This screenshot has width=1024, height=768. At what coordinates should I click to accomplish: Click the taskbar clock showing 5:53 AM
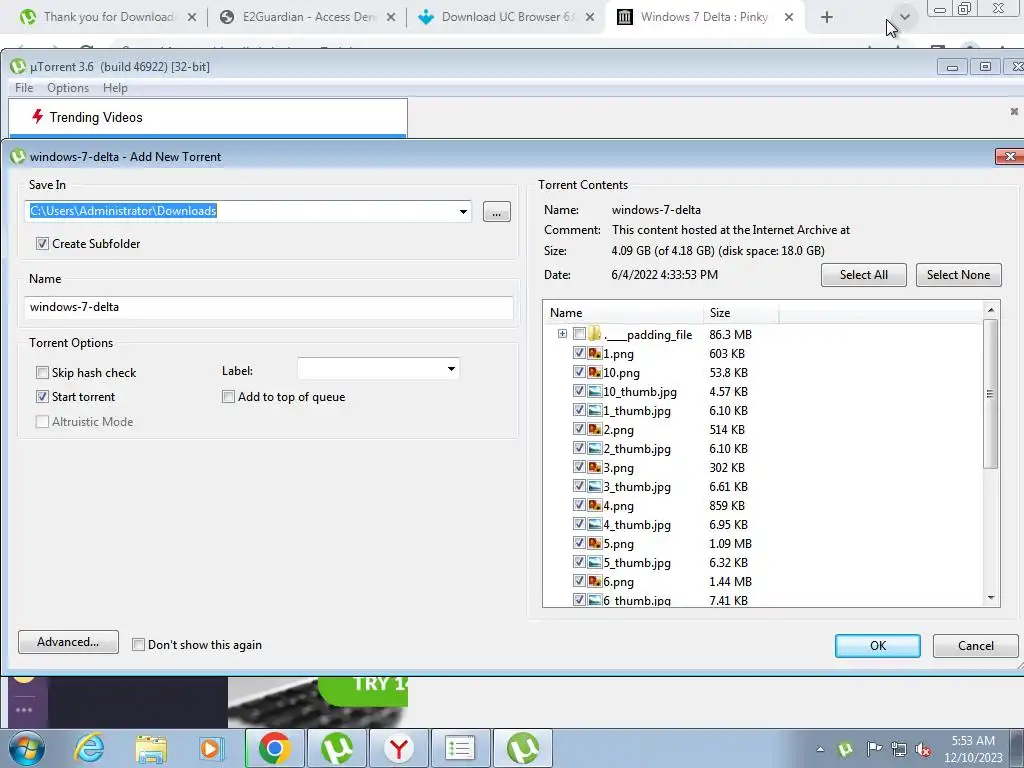[x=972, y=749]
